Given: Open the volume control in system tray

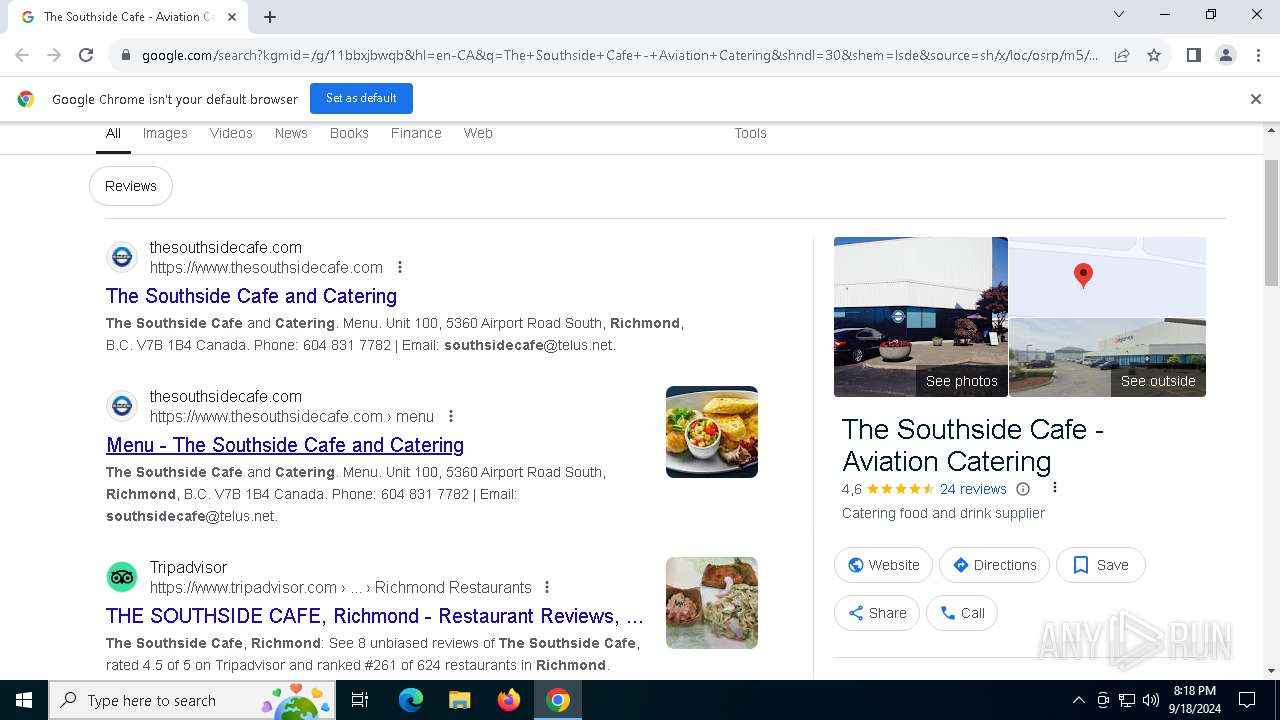Looking at the screenshot, I should (x=1151, y=700).
